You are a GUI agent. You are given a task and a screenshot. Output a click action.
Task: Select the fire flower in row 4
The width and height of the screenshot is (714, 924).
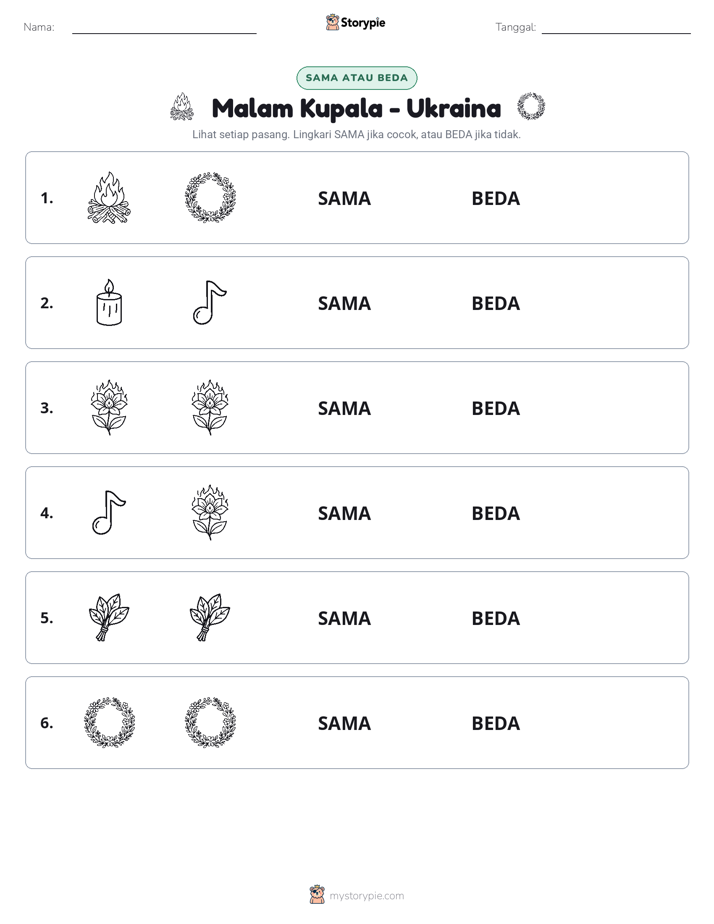pyautogui.click(x=210, y=512)
